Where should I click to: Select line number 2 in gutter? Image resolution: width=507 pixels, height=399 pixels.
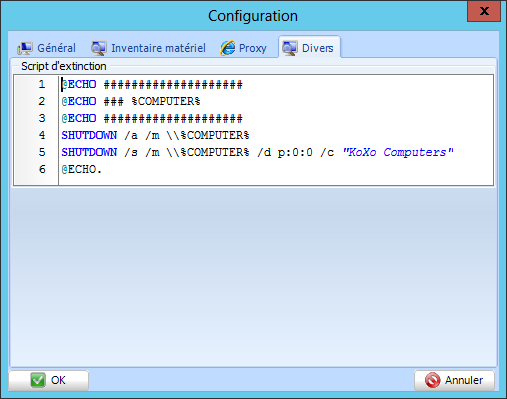(x=42, y=101)
